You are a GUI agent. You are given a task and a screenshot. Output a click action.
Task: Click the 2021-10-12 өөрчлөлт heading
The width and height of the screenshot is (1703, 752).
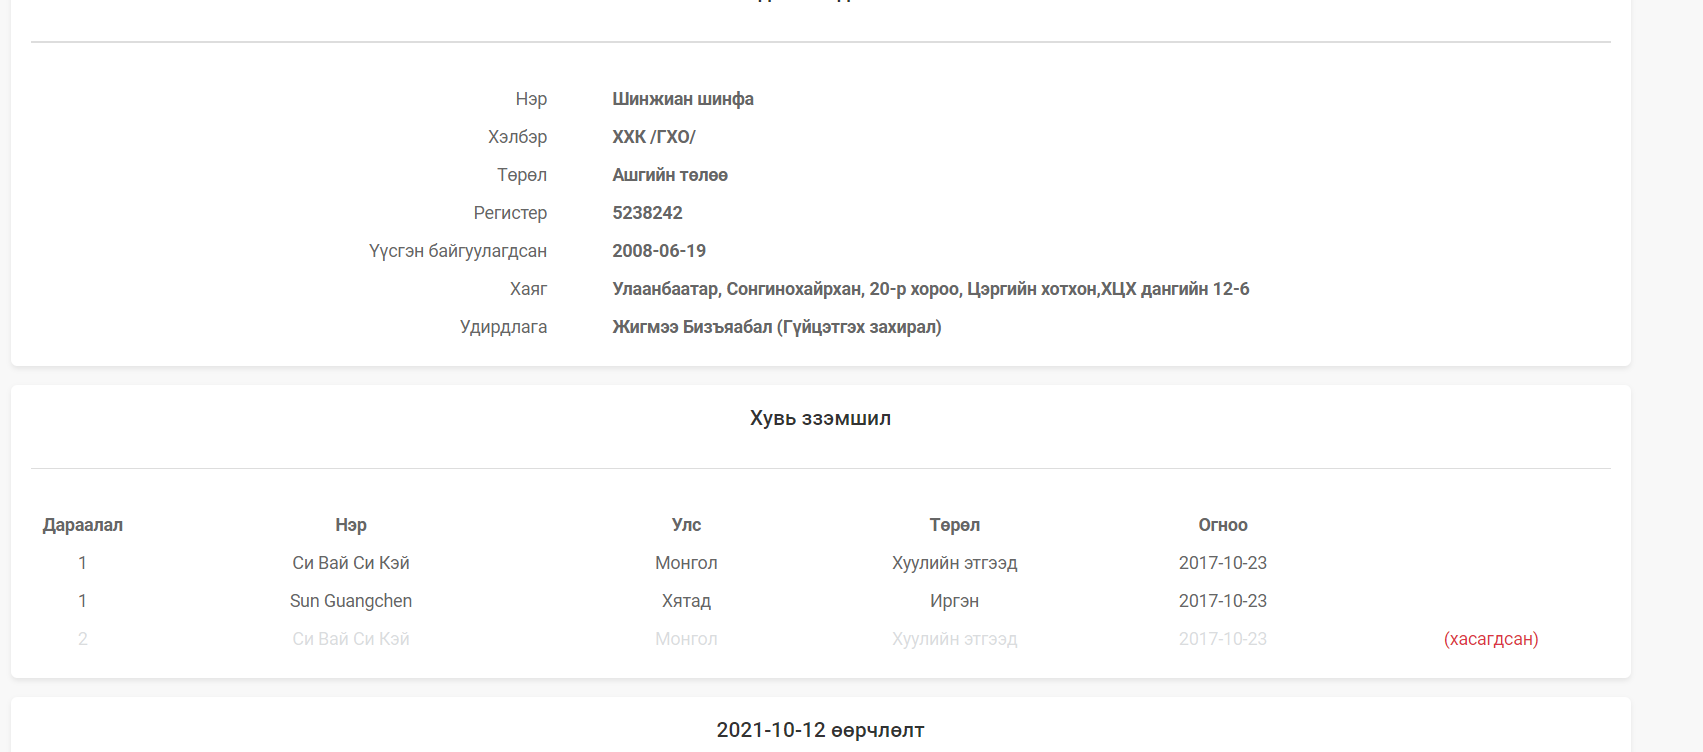point(820,730)
